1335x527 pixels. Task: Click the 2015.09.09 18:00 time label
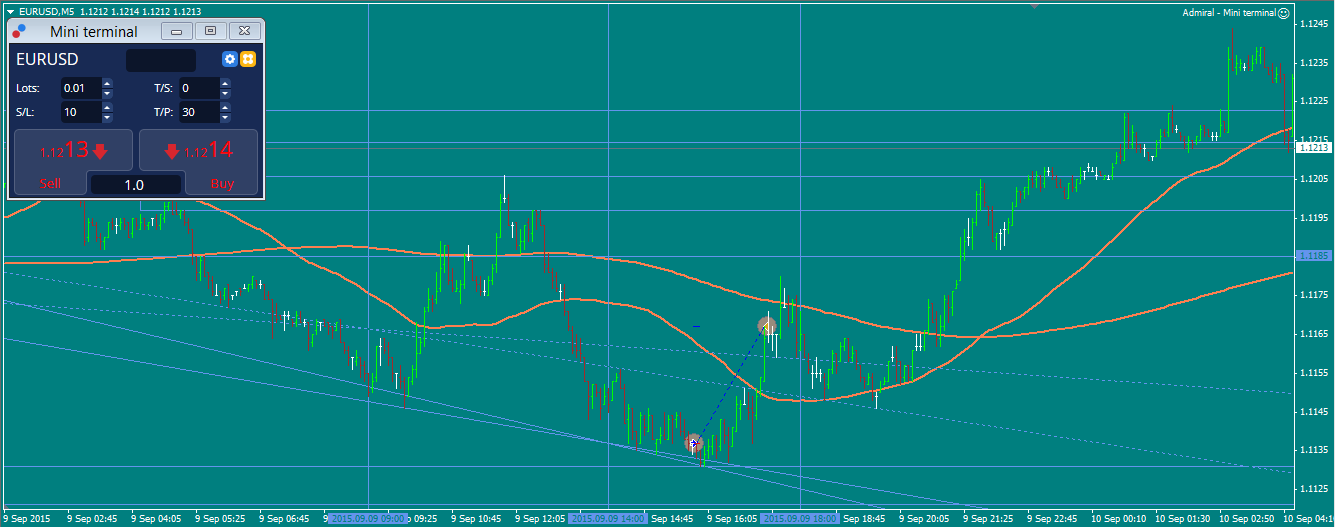click(800, 519)
